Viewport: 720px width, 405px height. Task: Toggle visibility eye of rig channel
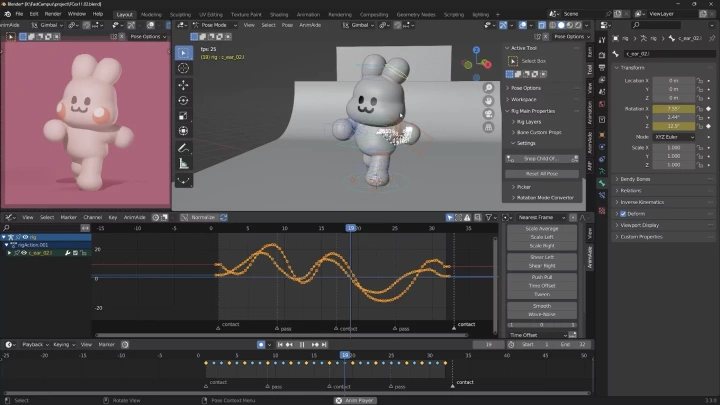point(26,237)
